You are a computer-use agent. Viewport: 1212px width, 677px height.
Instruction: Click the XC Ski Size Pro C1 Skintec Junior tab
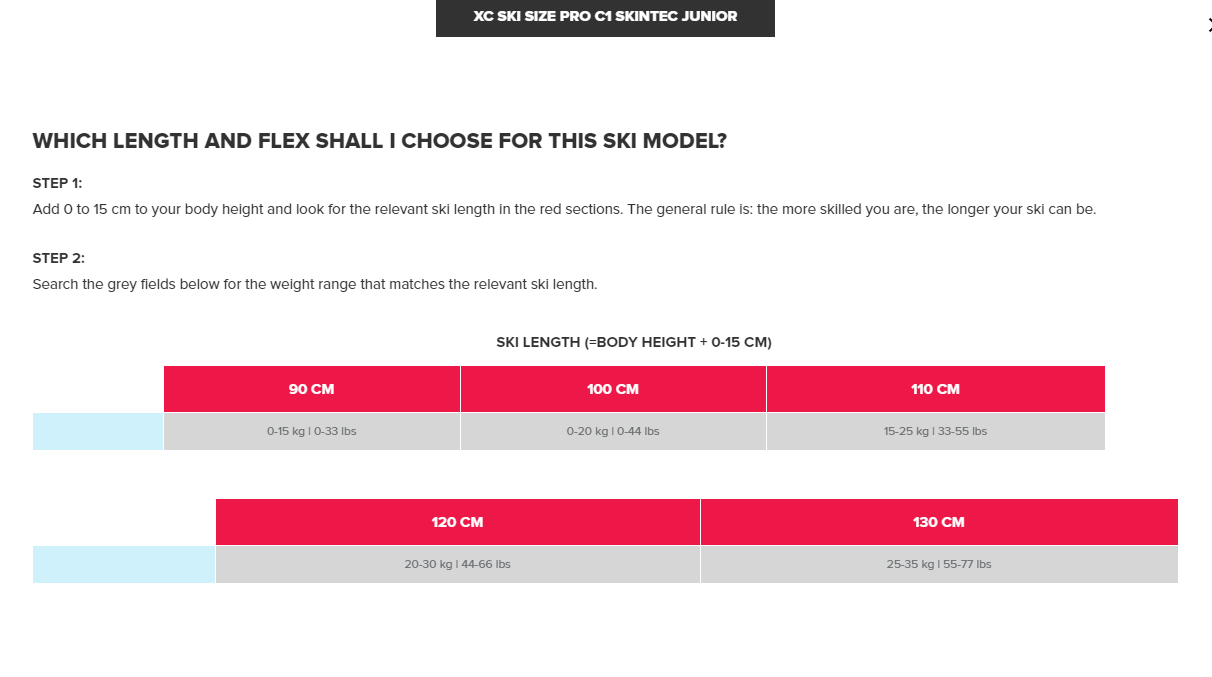pyautogui.click(x=605, y=17)
